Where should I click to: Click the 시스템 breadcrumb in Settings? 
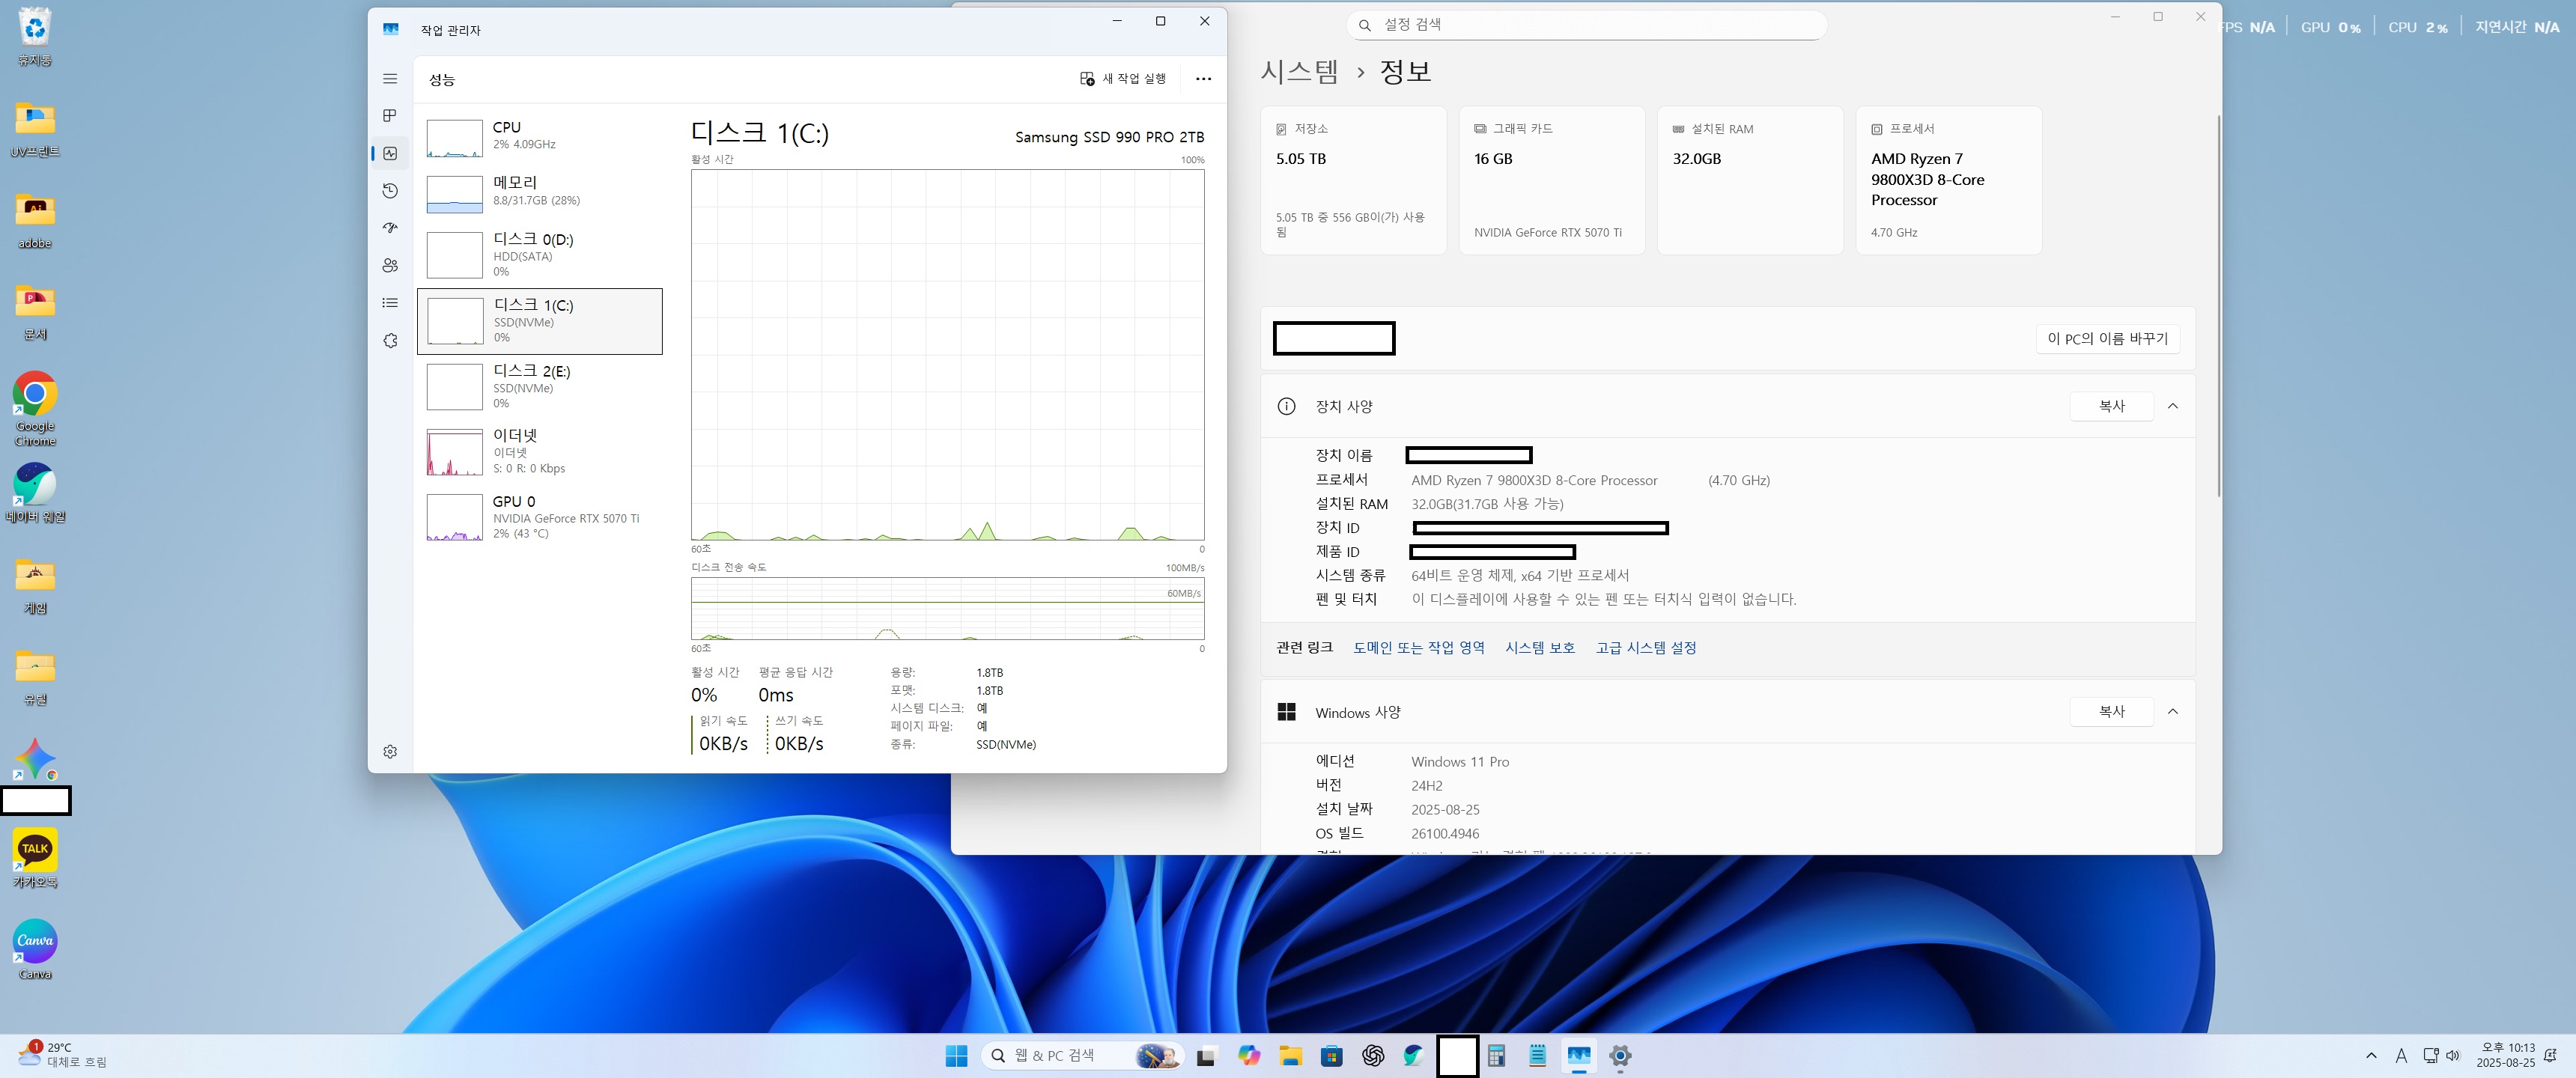click(x=1299, y=71)
